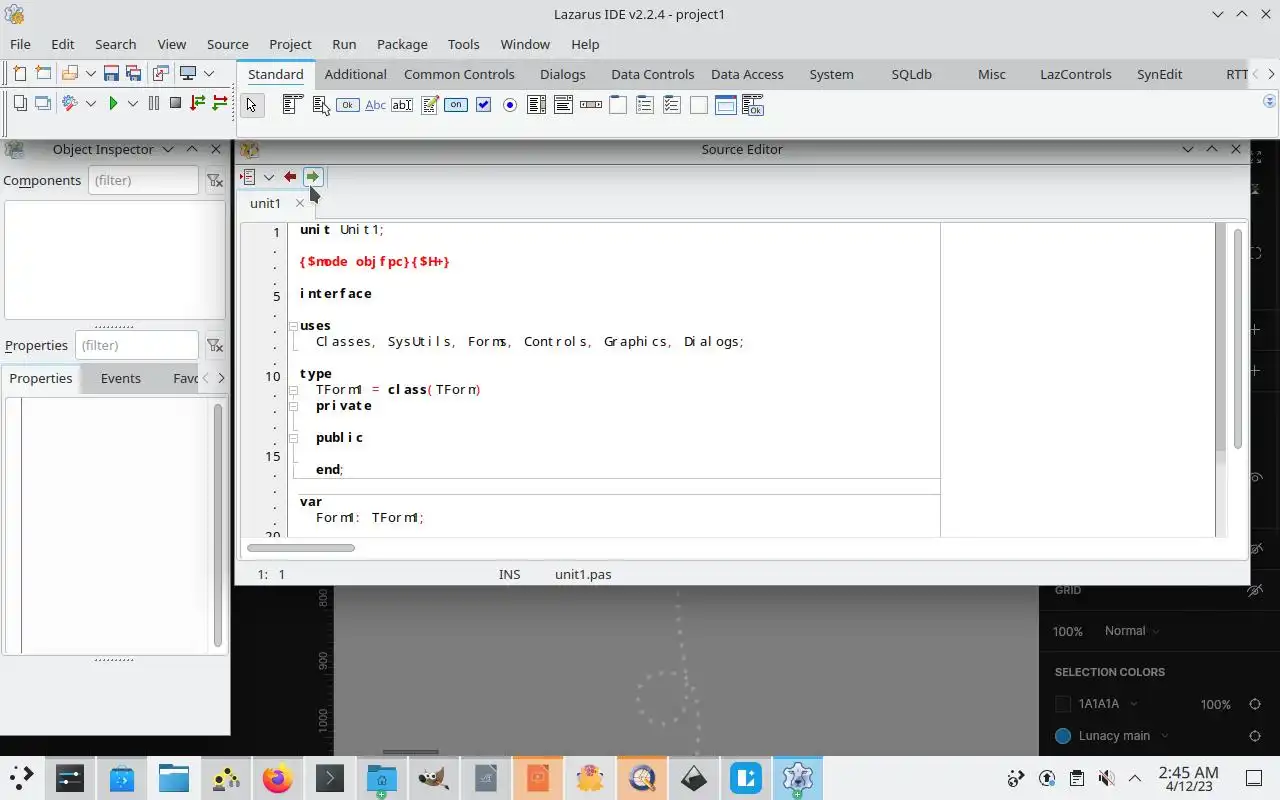Viewport: 1280px width, 800px height.
Task: Select TCheckBox component in palette
Action: click(x=483, y=105)
